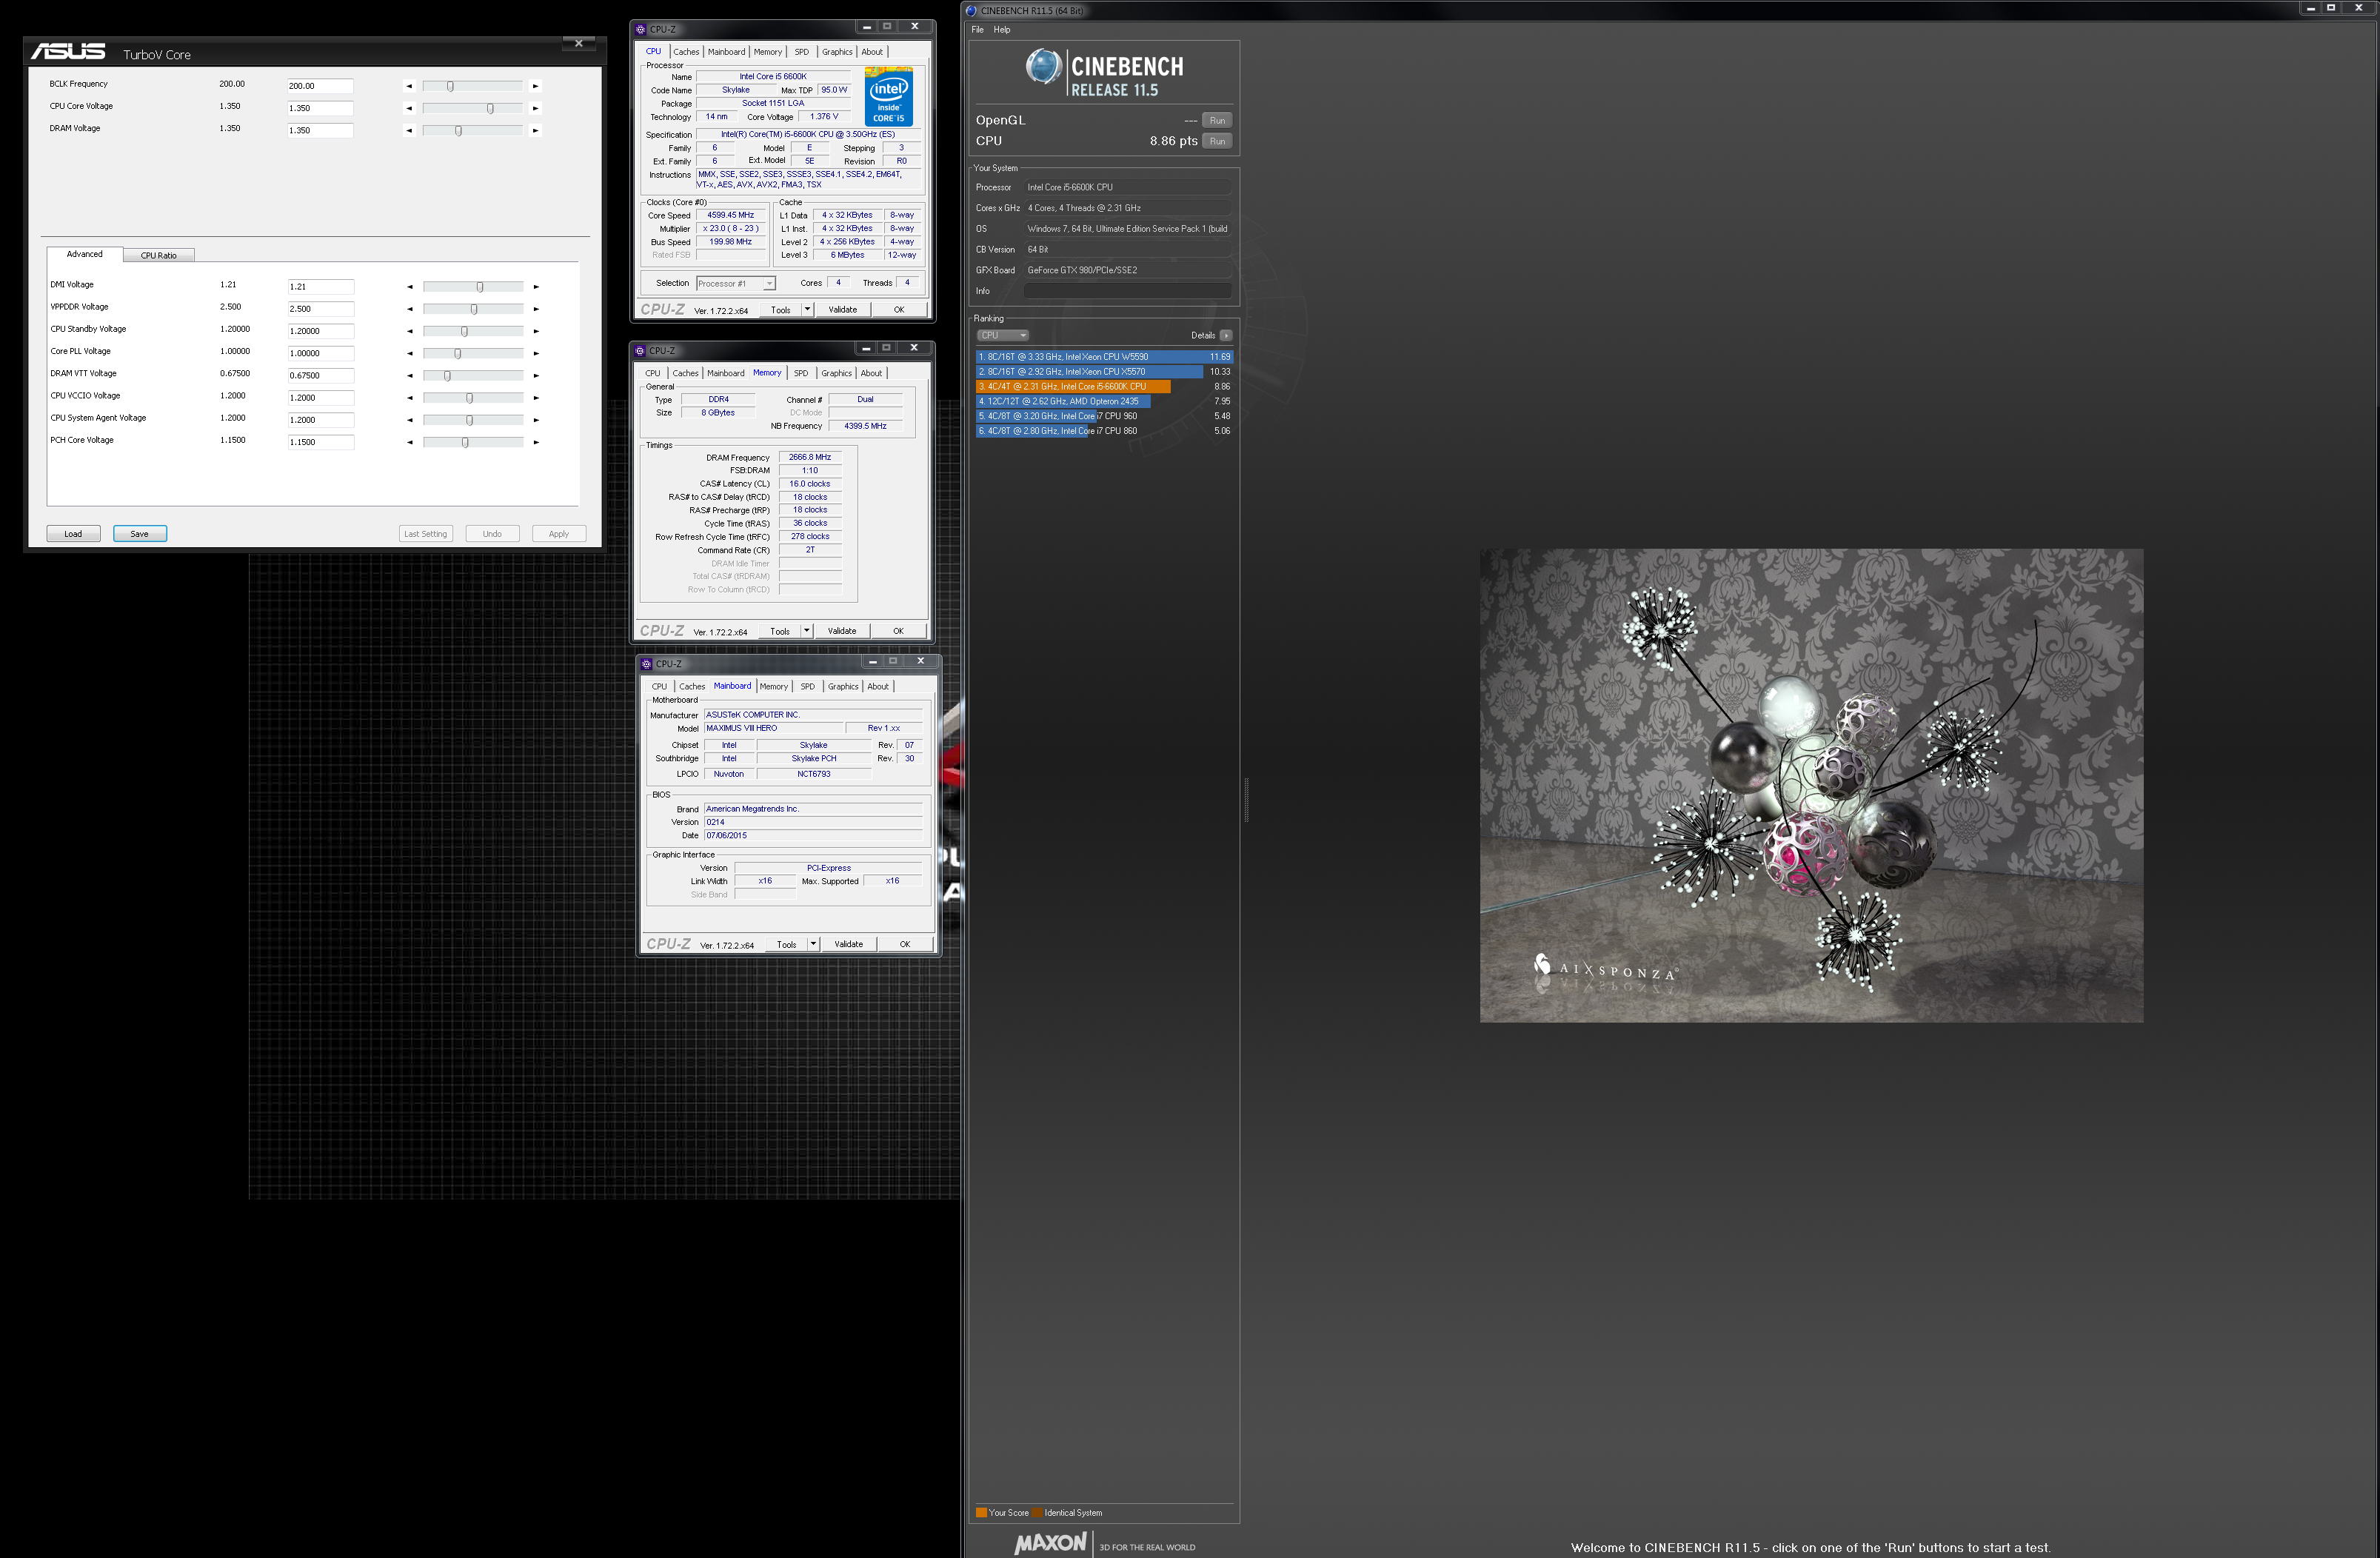Switch to CPU Ratio tab in TurboV
The image size is (2380, 1558).
[158, 256]
